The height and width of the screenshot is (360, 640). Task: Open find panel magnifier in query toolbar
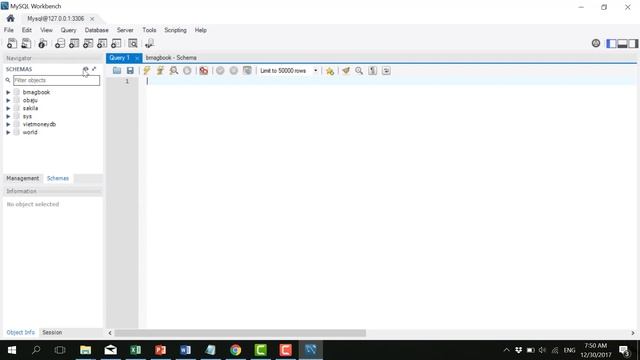359,71
